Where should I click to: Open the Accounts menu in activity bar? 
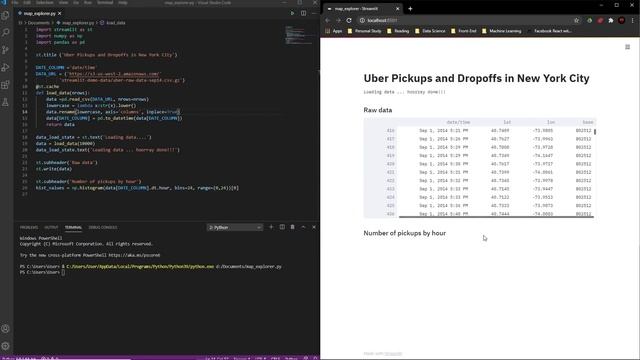[6, 329]
